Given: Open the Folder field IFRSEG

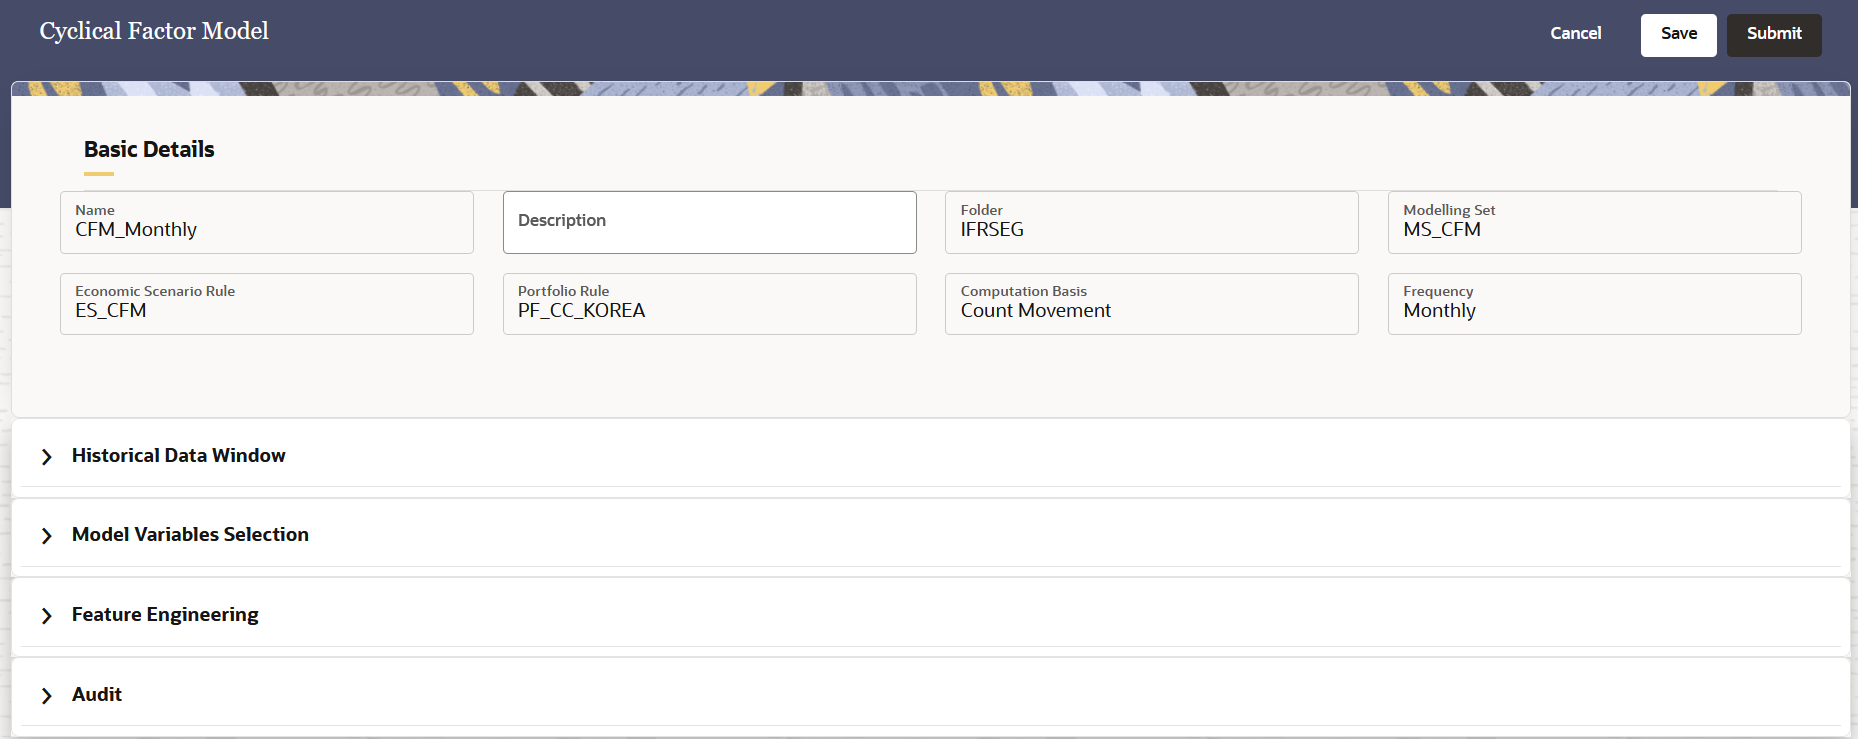Looking at the screenshot, I should point(1151,222).
